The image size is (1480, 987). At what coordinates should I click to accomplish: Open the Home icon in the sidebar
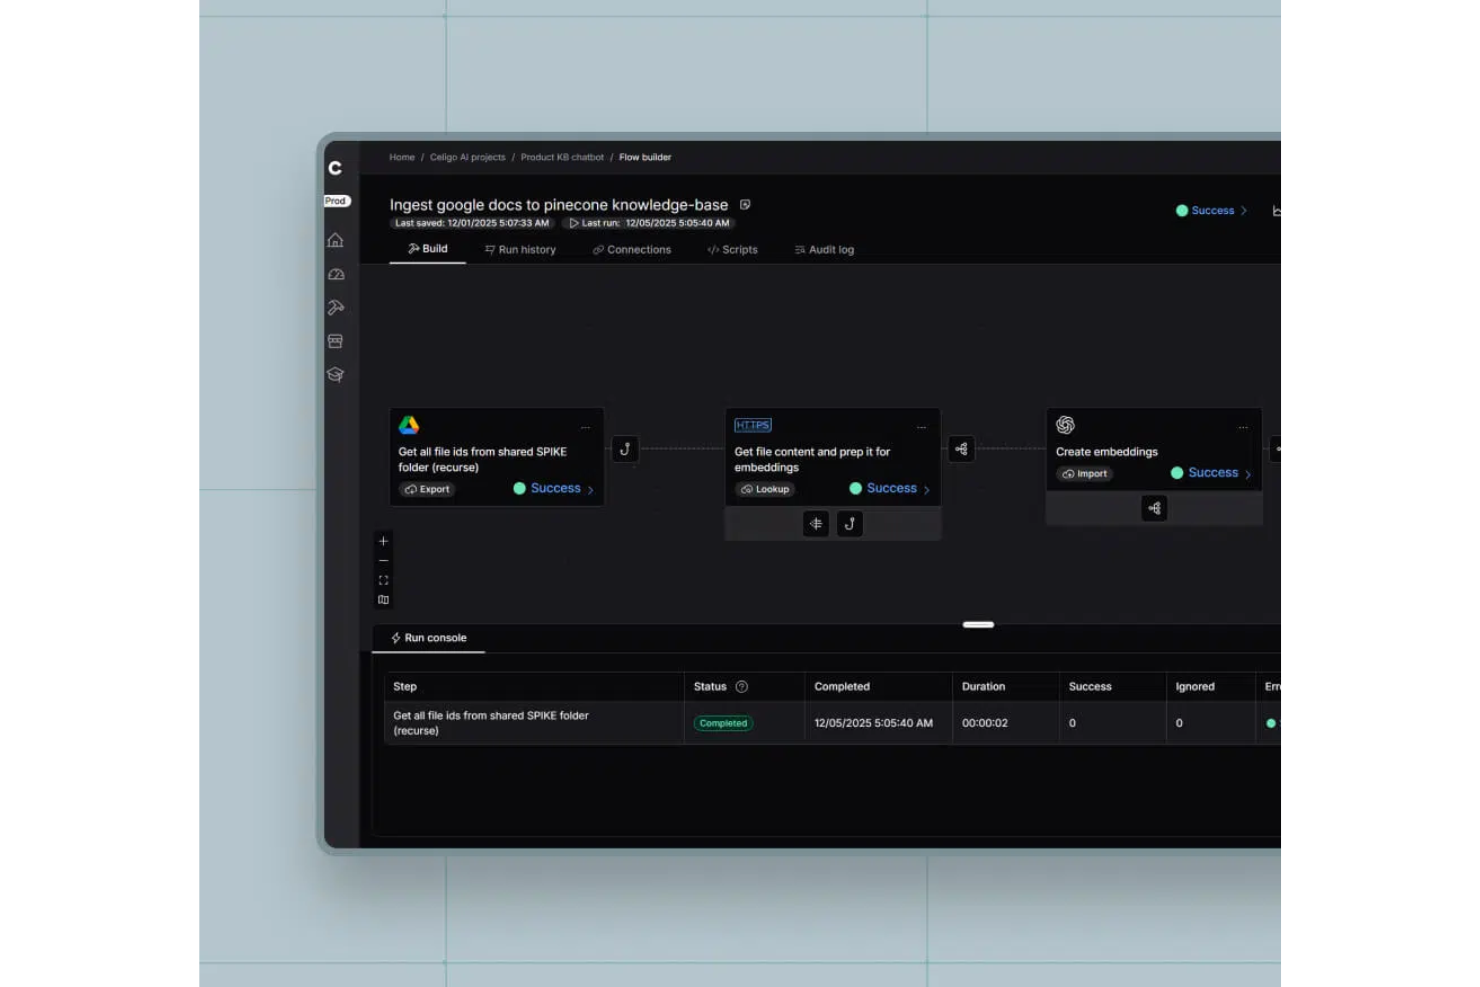[x=336, y=240]
